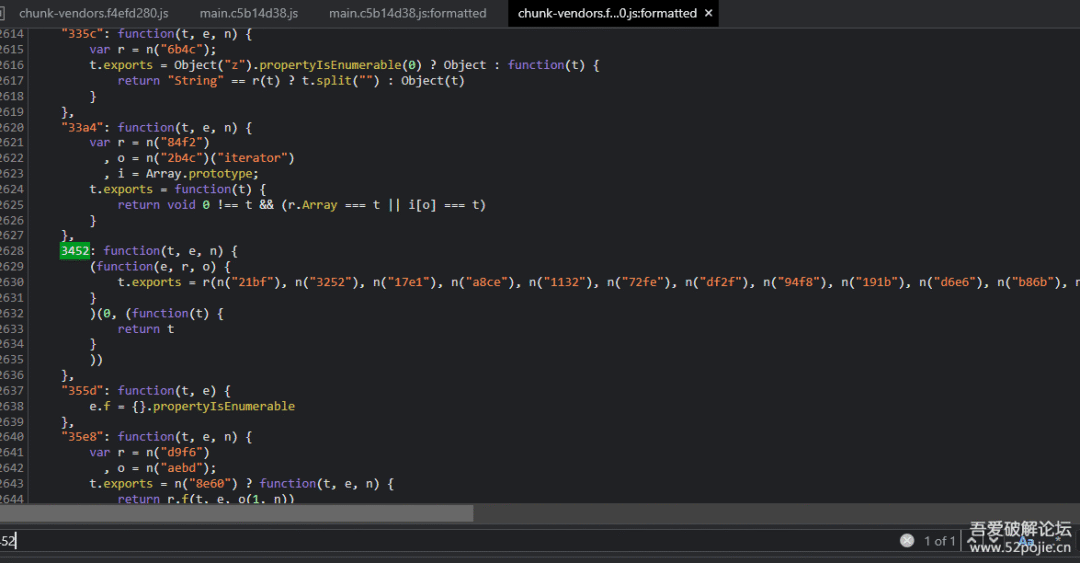Click line number 2620 in gutter

pyautogui.click(x=12, y=127)
